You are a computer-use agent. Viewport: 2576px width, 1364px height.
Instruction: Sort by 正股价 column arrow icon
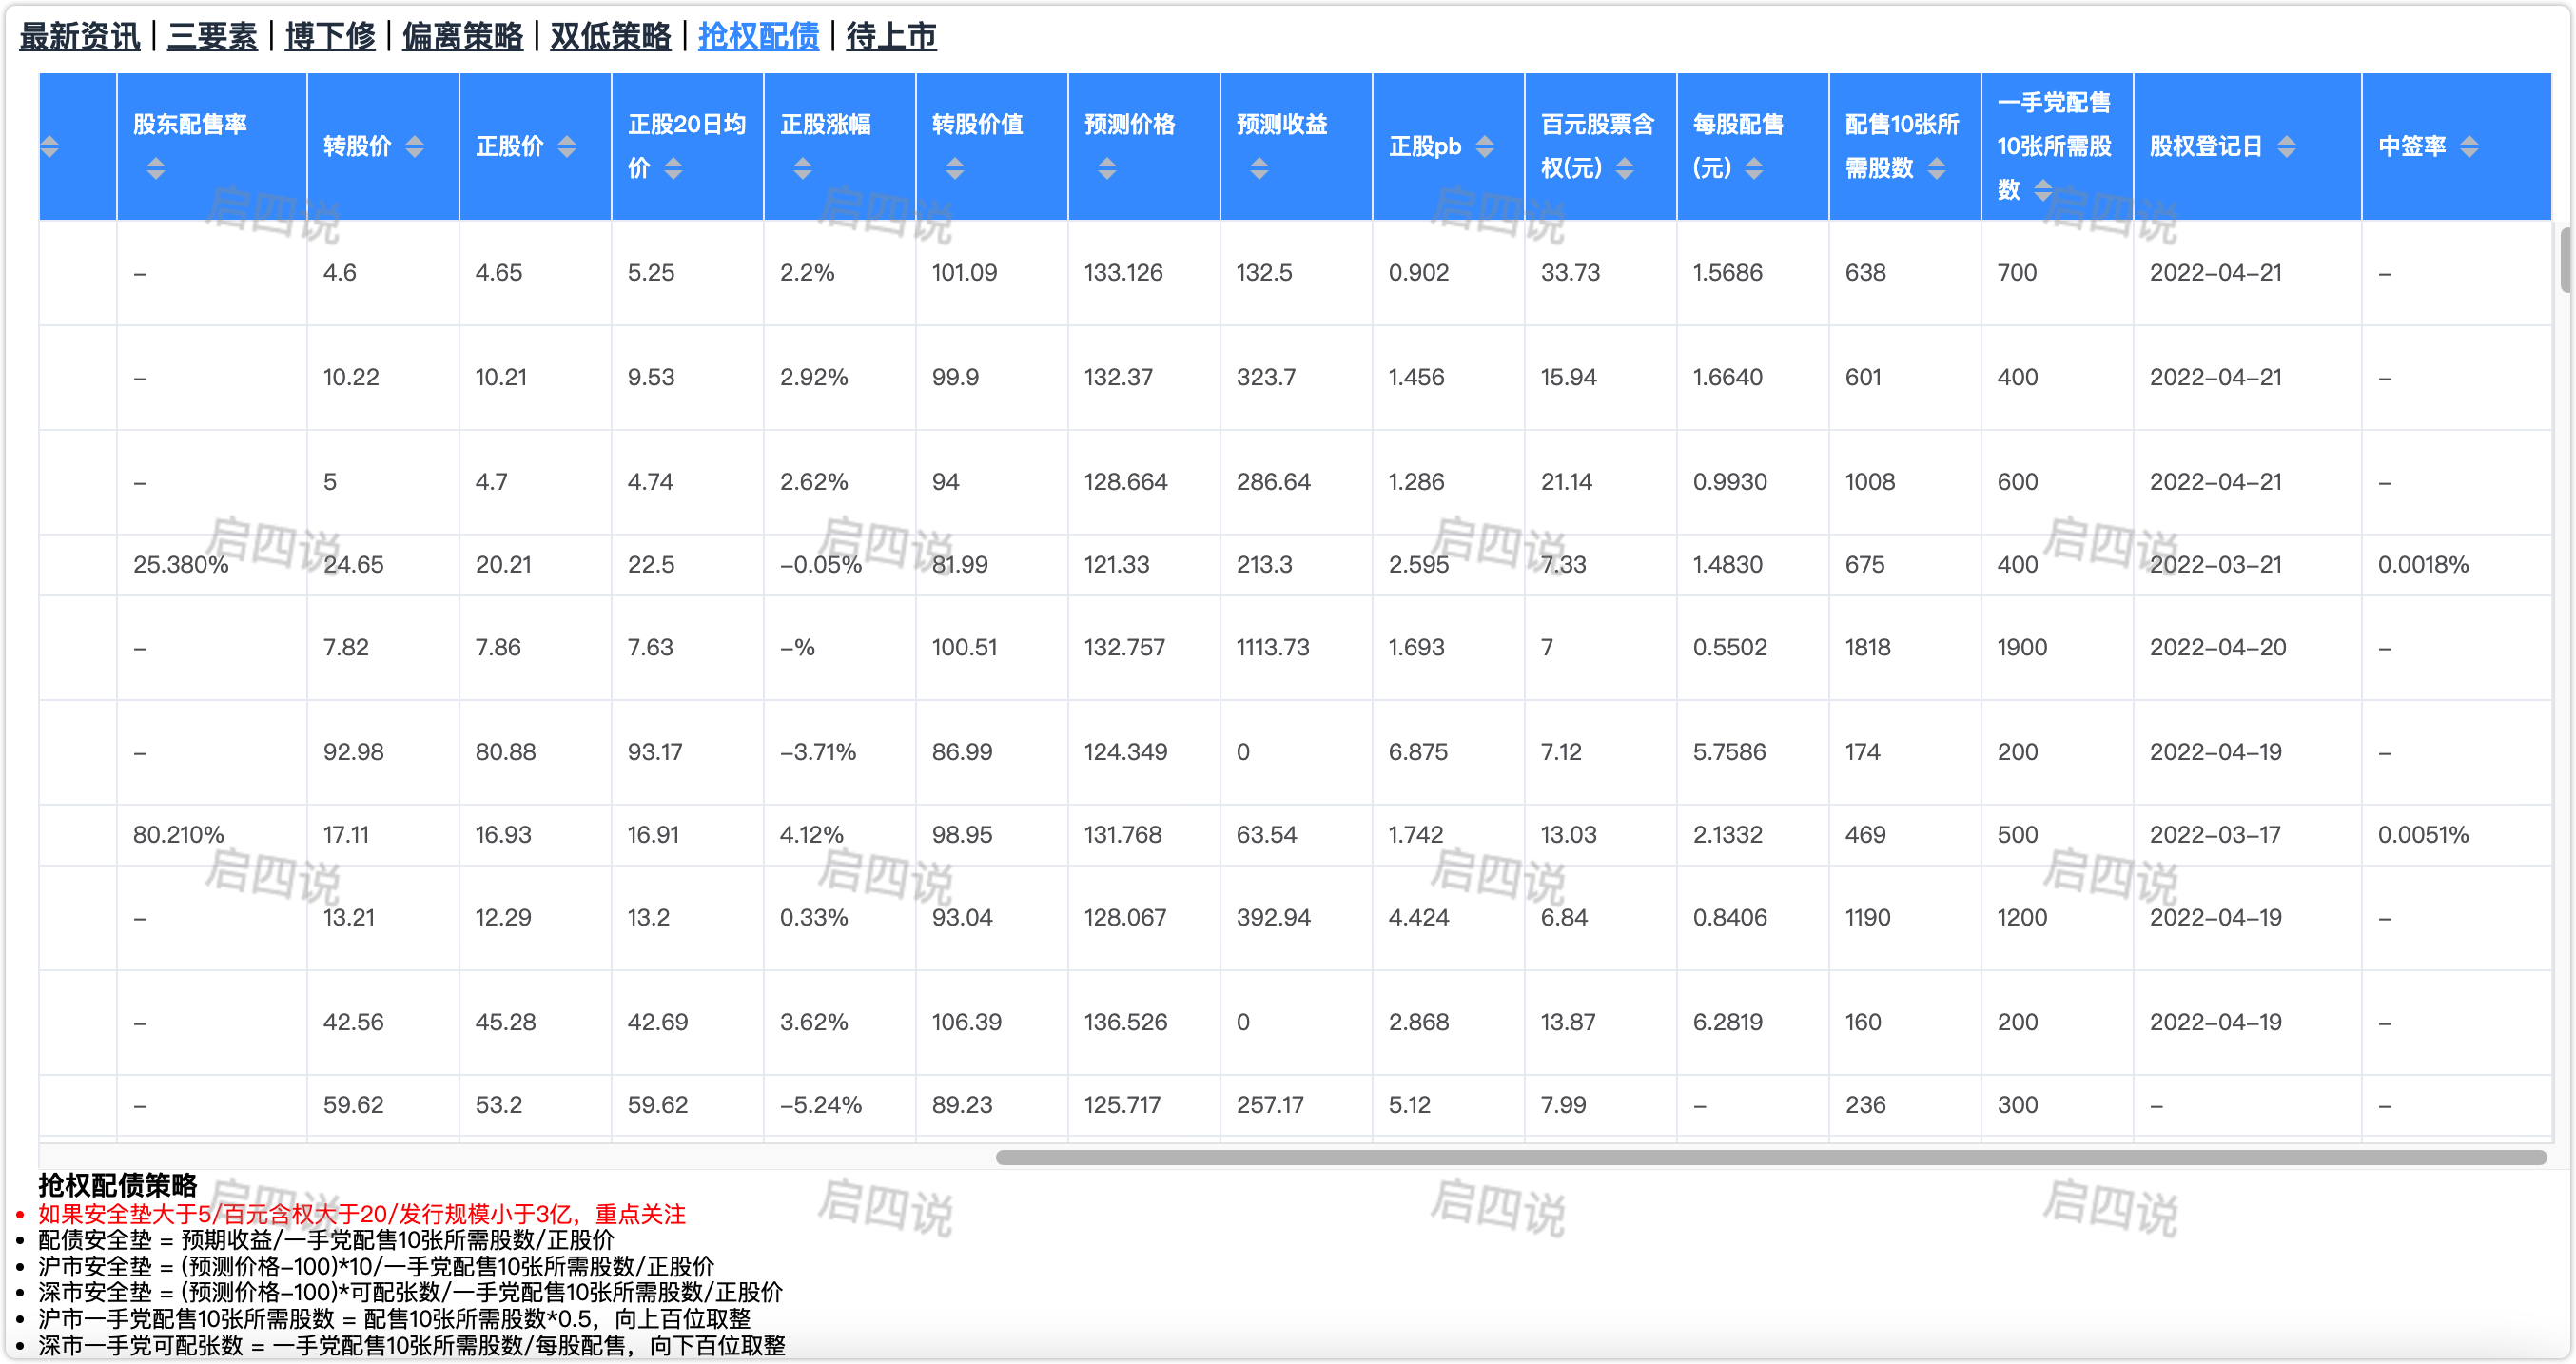[567, 147]
